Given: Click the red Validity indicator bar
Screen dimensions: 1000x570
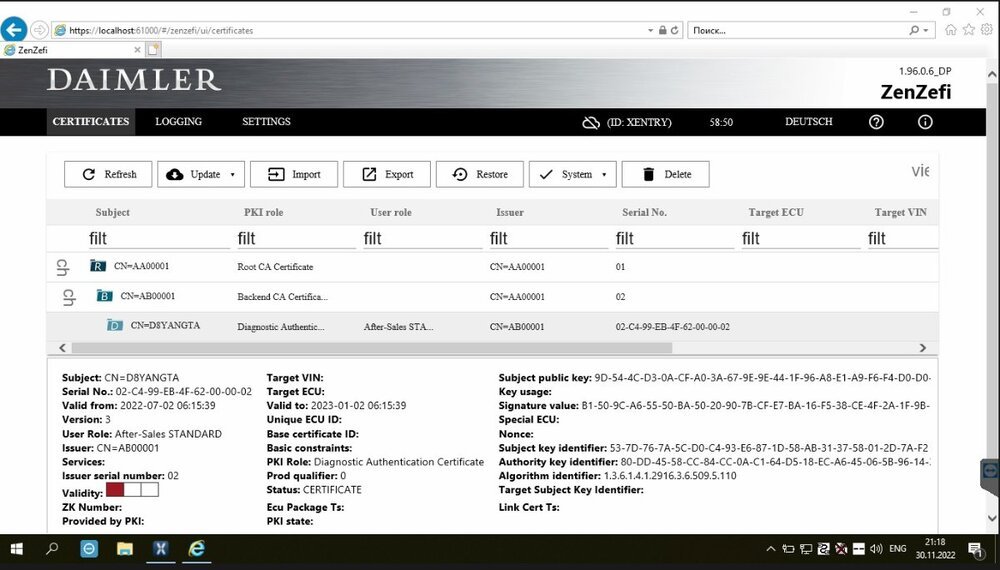Looking at the screenshot, I should (115, 490).
